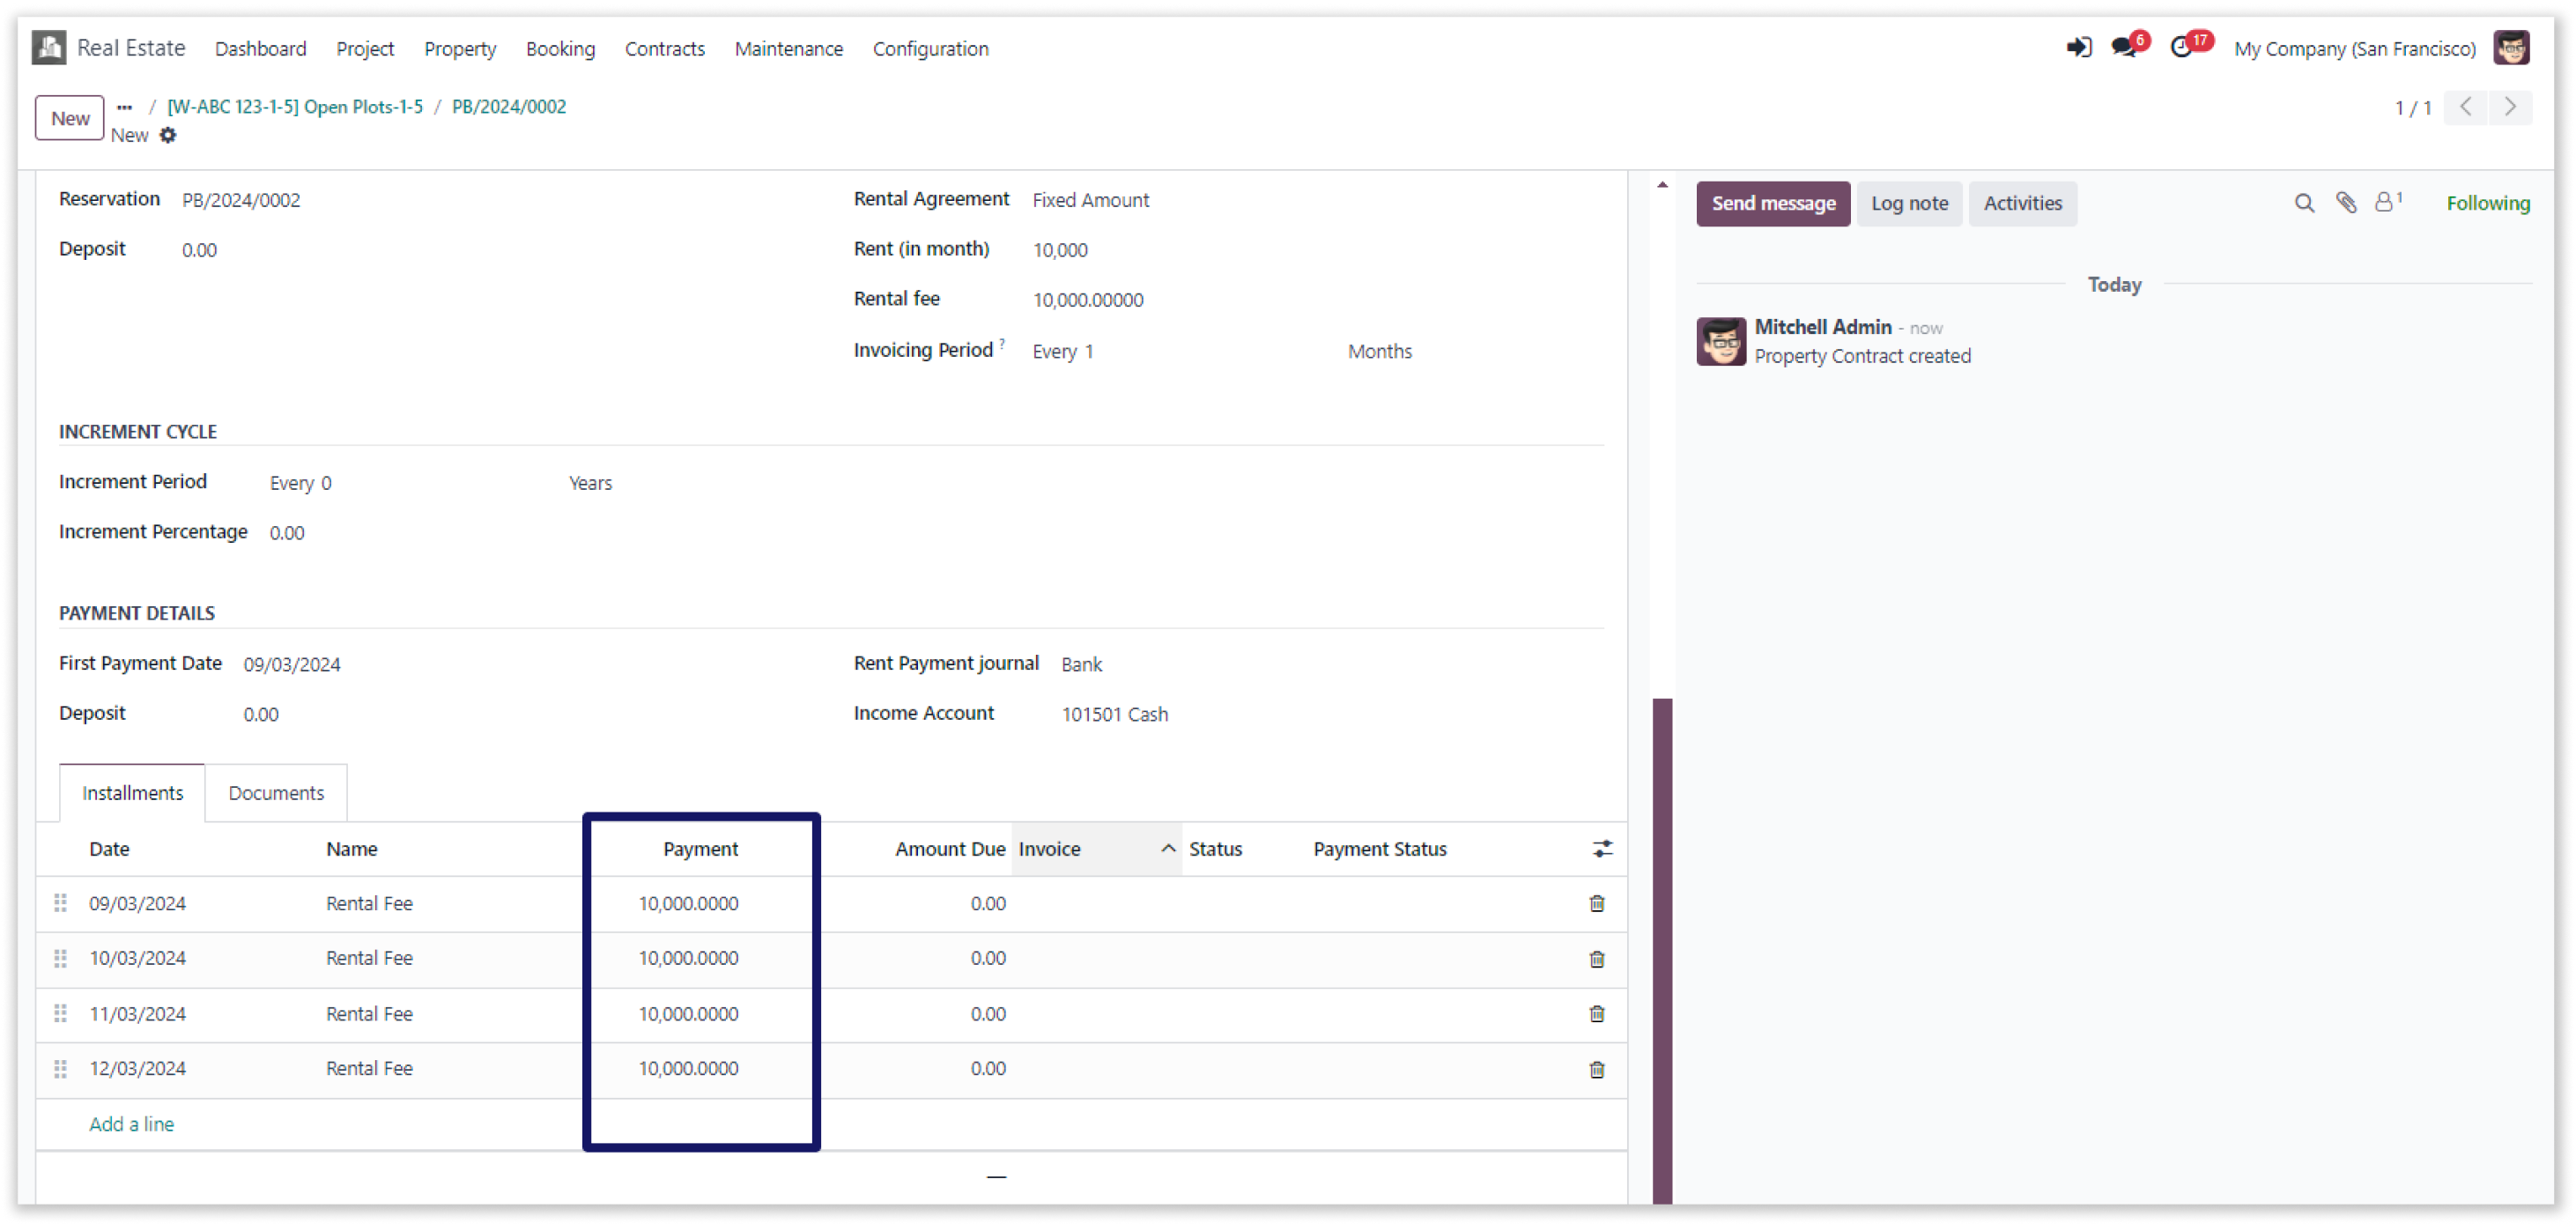The width and height of the screenshot is (2576, 1224).
Task: Open column settings icon in installments table
Action: 1602,849
